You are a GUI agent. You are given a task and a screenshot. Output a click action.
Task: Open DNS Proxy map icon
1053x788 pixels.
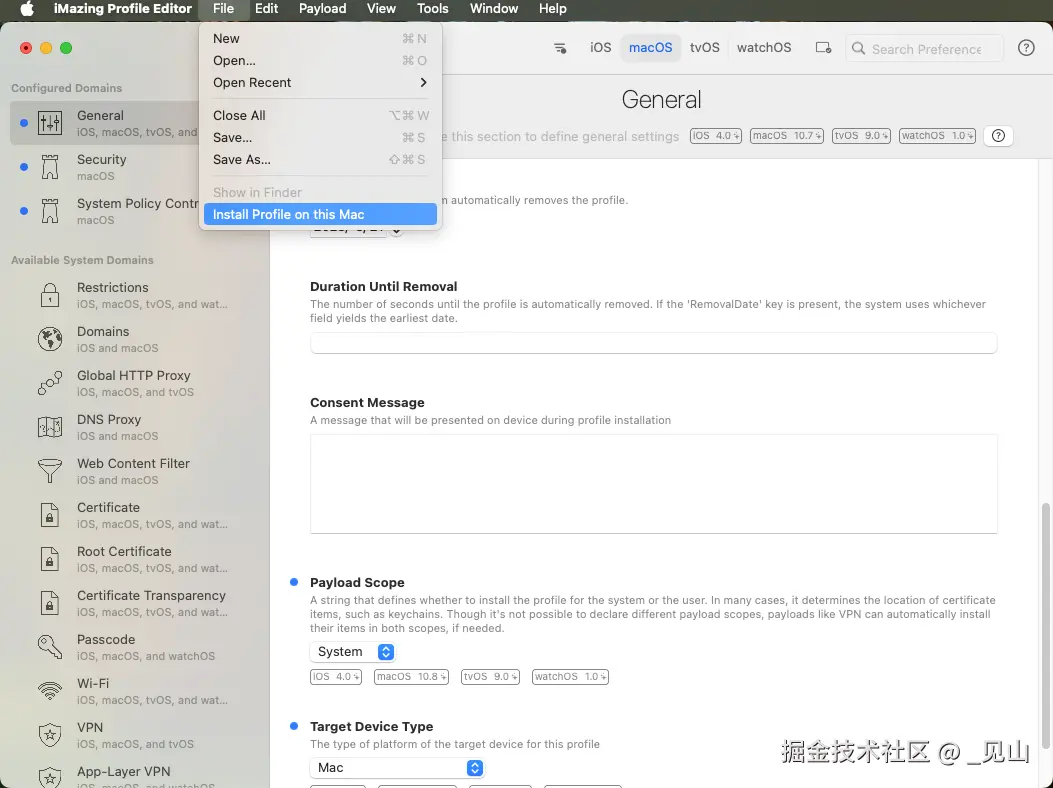pyautogui.click(x=50, y=427)
